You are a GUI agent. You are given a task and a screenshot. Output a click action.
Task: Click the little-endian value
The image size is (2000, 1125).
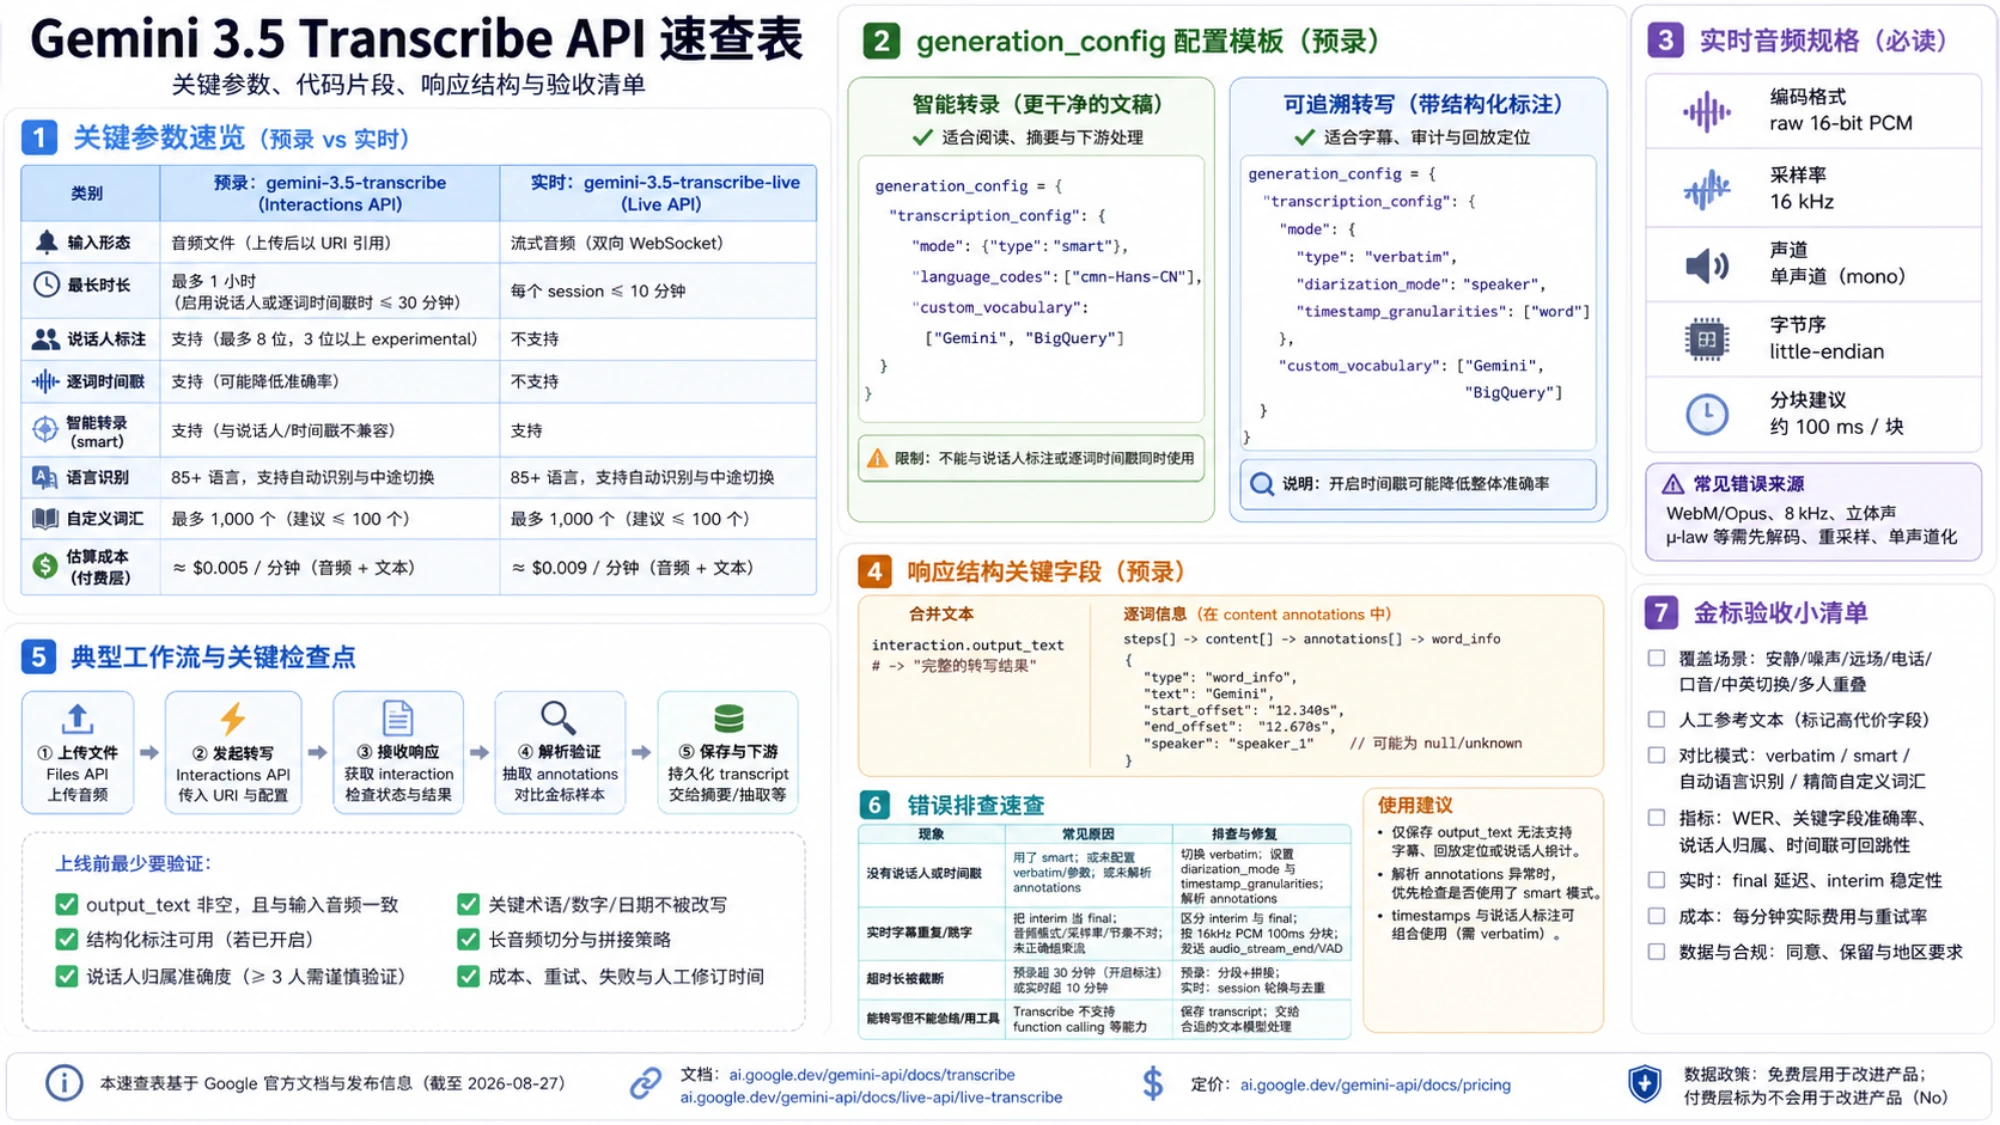coord(1827,351)
